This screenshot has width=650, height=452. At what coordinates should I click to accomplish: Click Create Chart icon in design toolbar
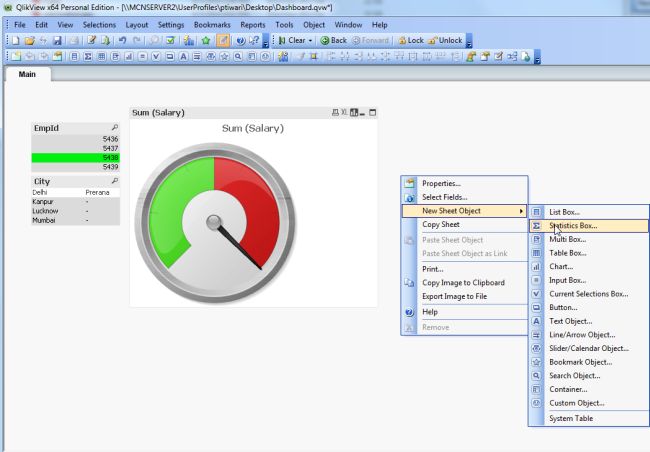(x=129, y=56)
